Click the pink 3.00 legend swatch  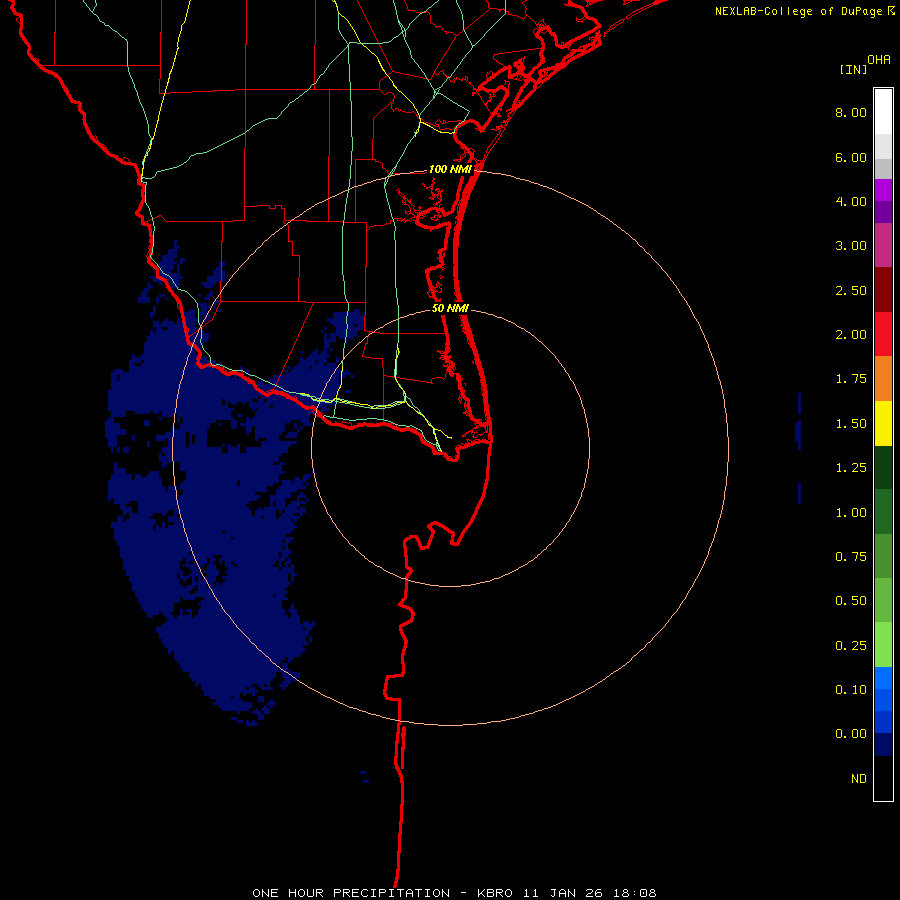(x=883, y=245)
